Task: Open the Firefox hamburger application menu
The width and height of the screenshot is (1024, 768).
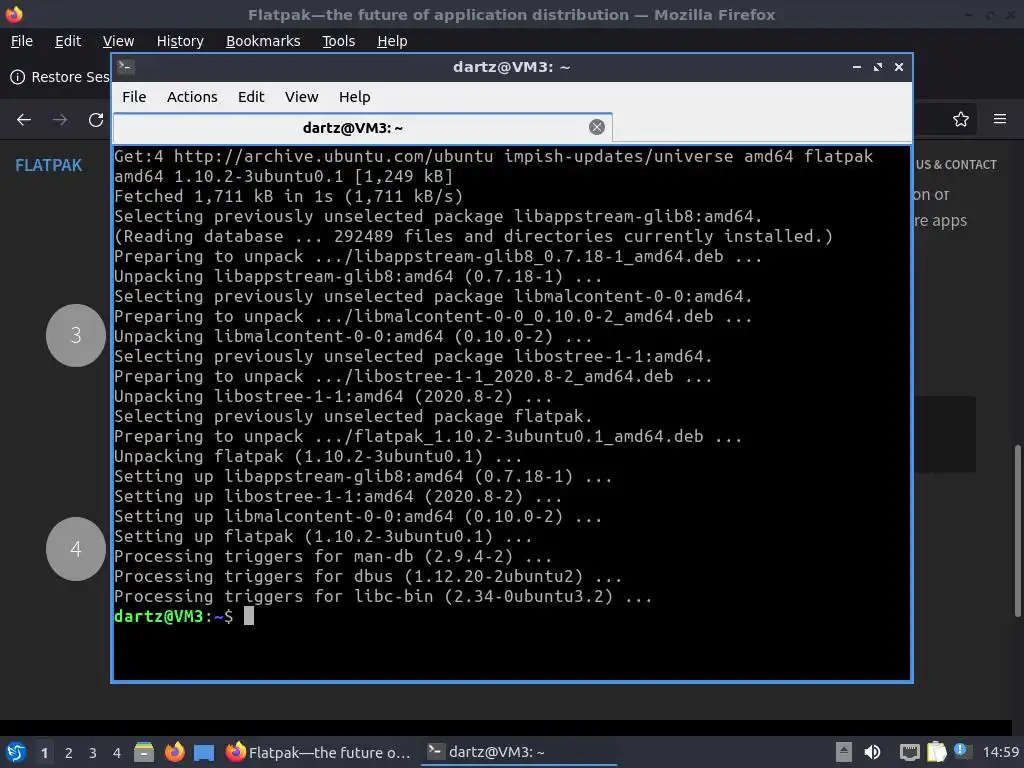Action: click(1000, 119)
